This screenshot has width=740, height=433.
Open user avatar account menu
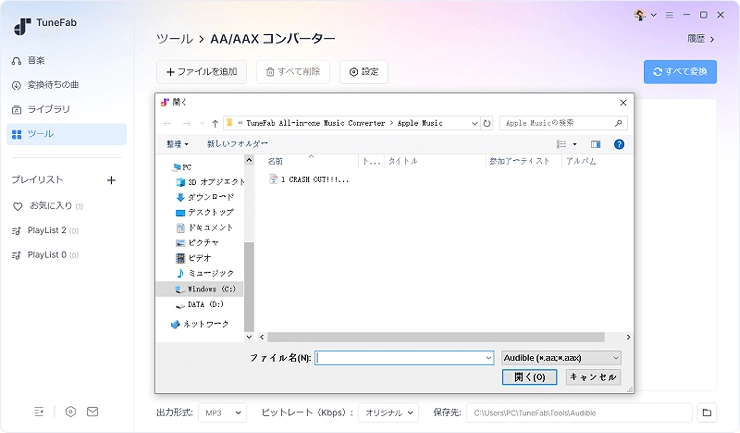coord(645,15)
